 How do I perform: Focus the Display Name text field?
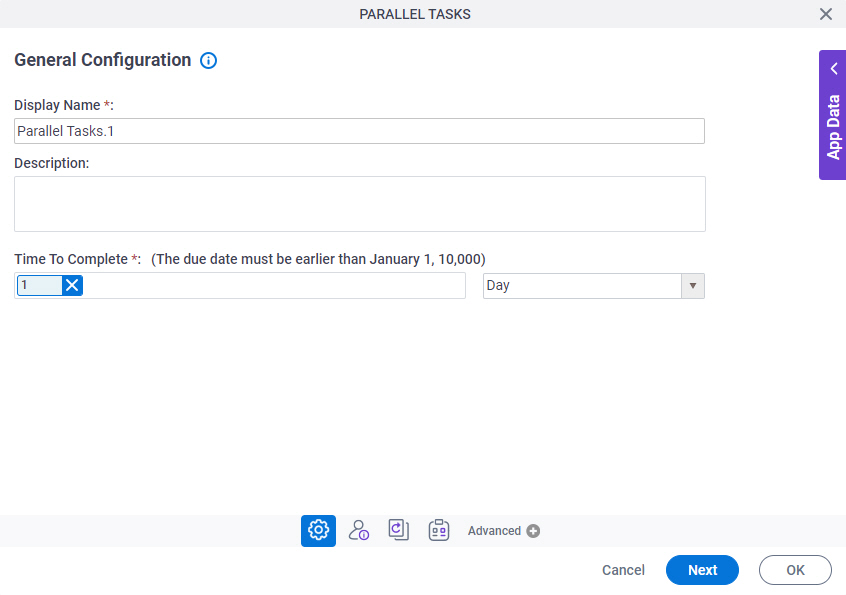pos(359,131)
